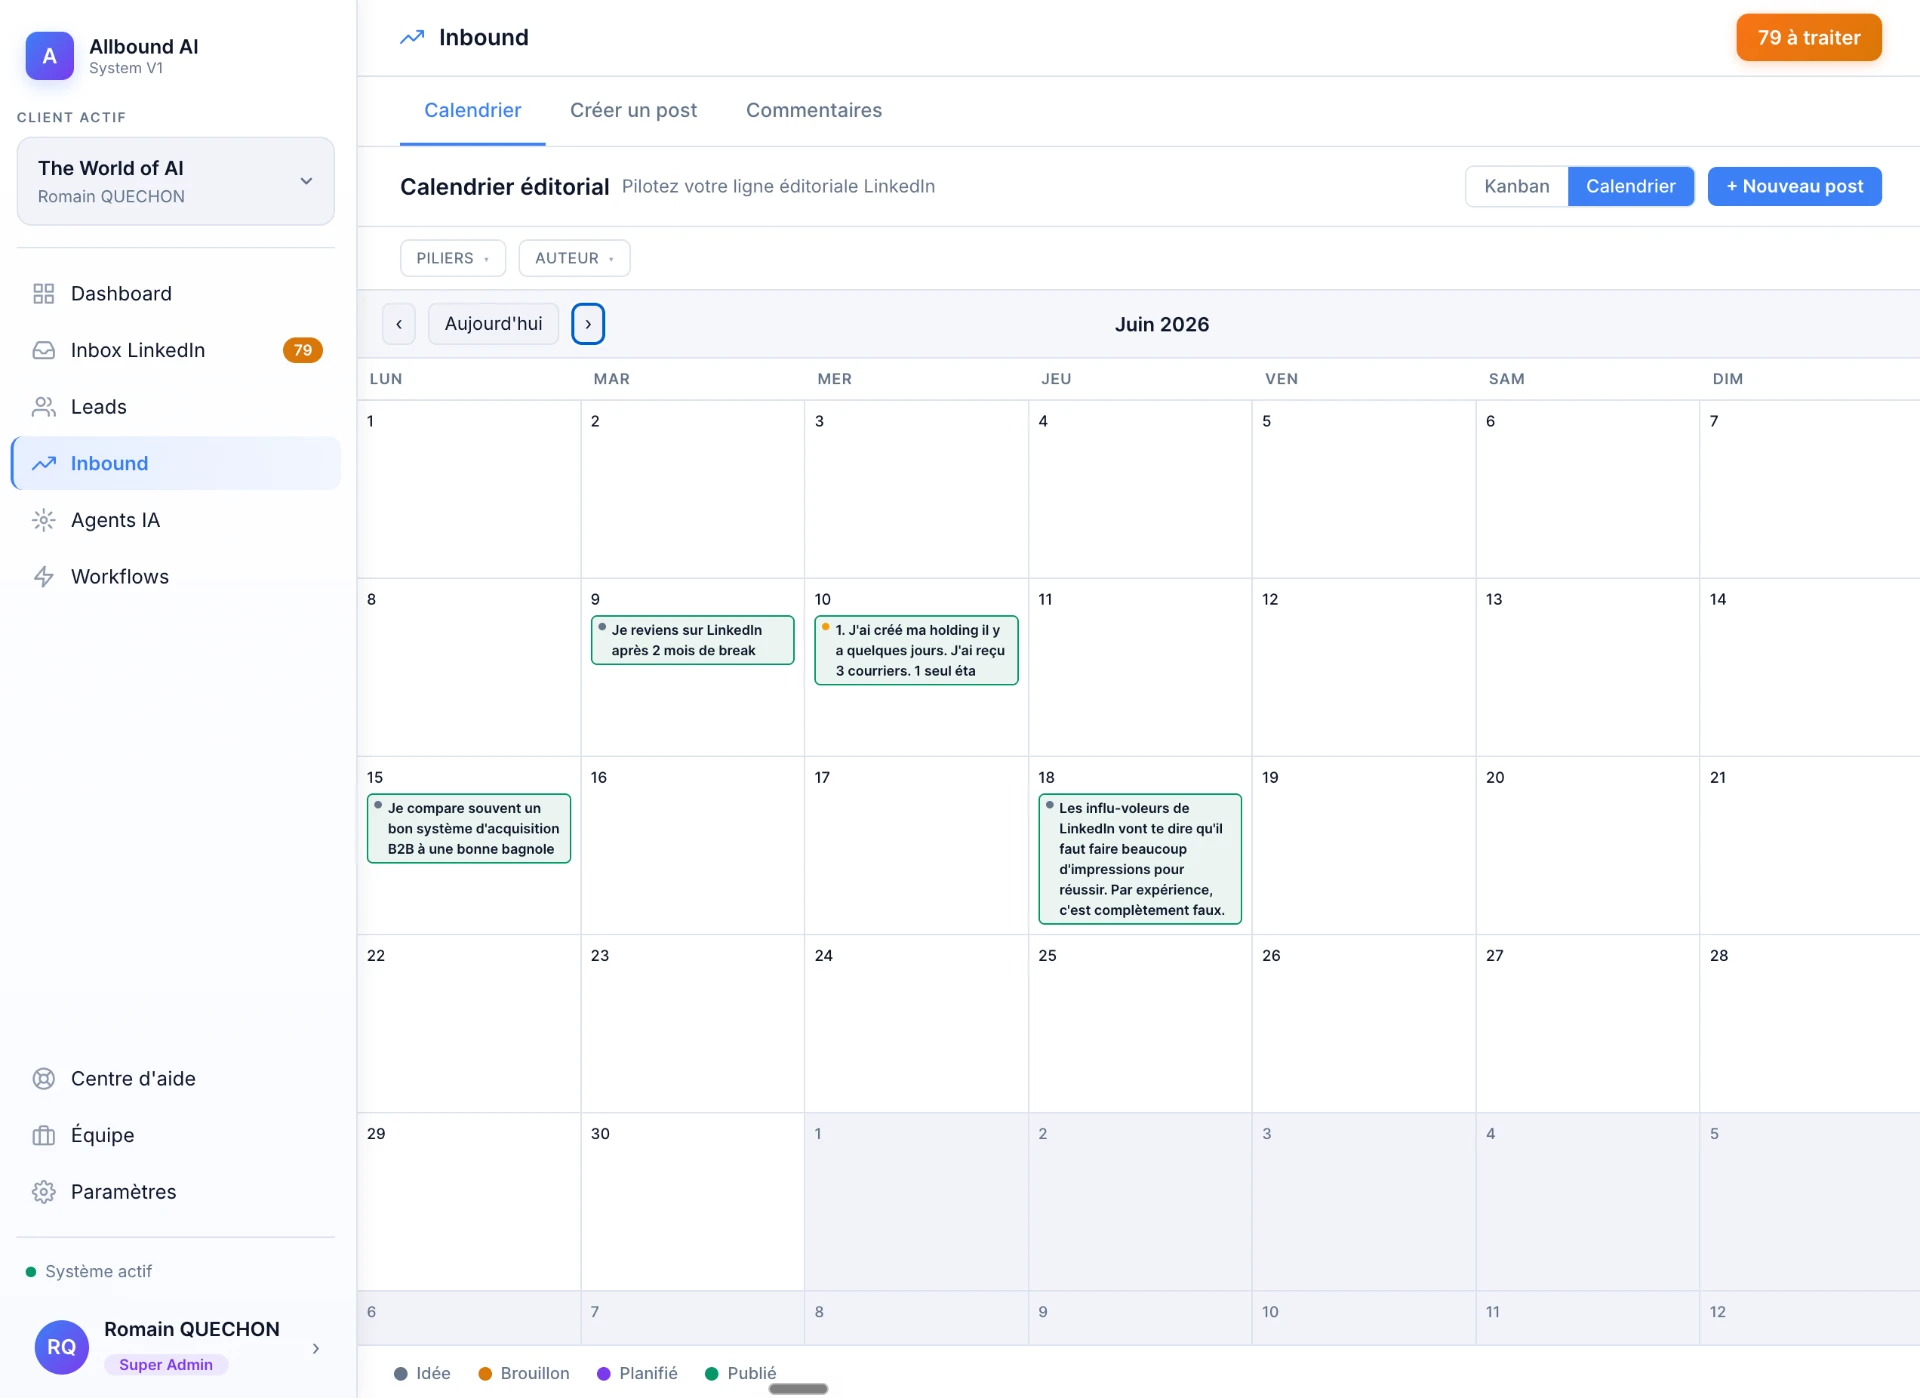The width and height of the screenshot is (1920, 1398).
Task: Open Workflows page link
Action: pyautogui.click(x=176, y=577)
